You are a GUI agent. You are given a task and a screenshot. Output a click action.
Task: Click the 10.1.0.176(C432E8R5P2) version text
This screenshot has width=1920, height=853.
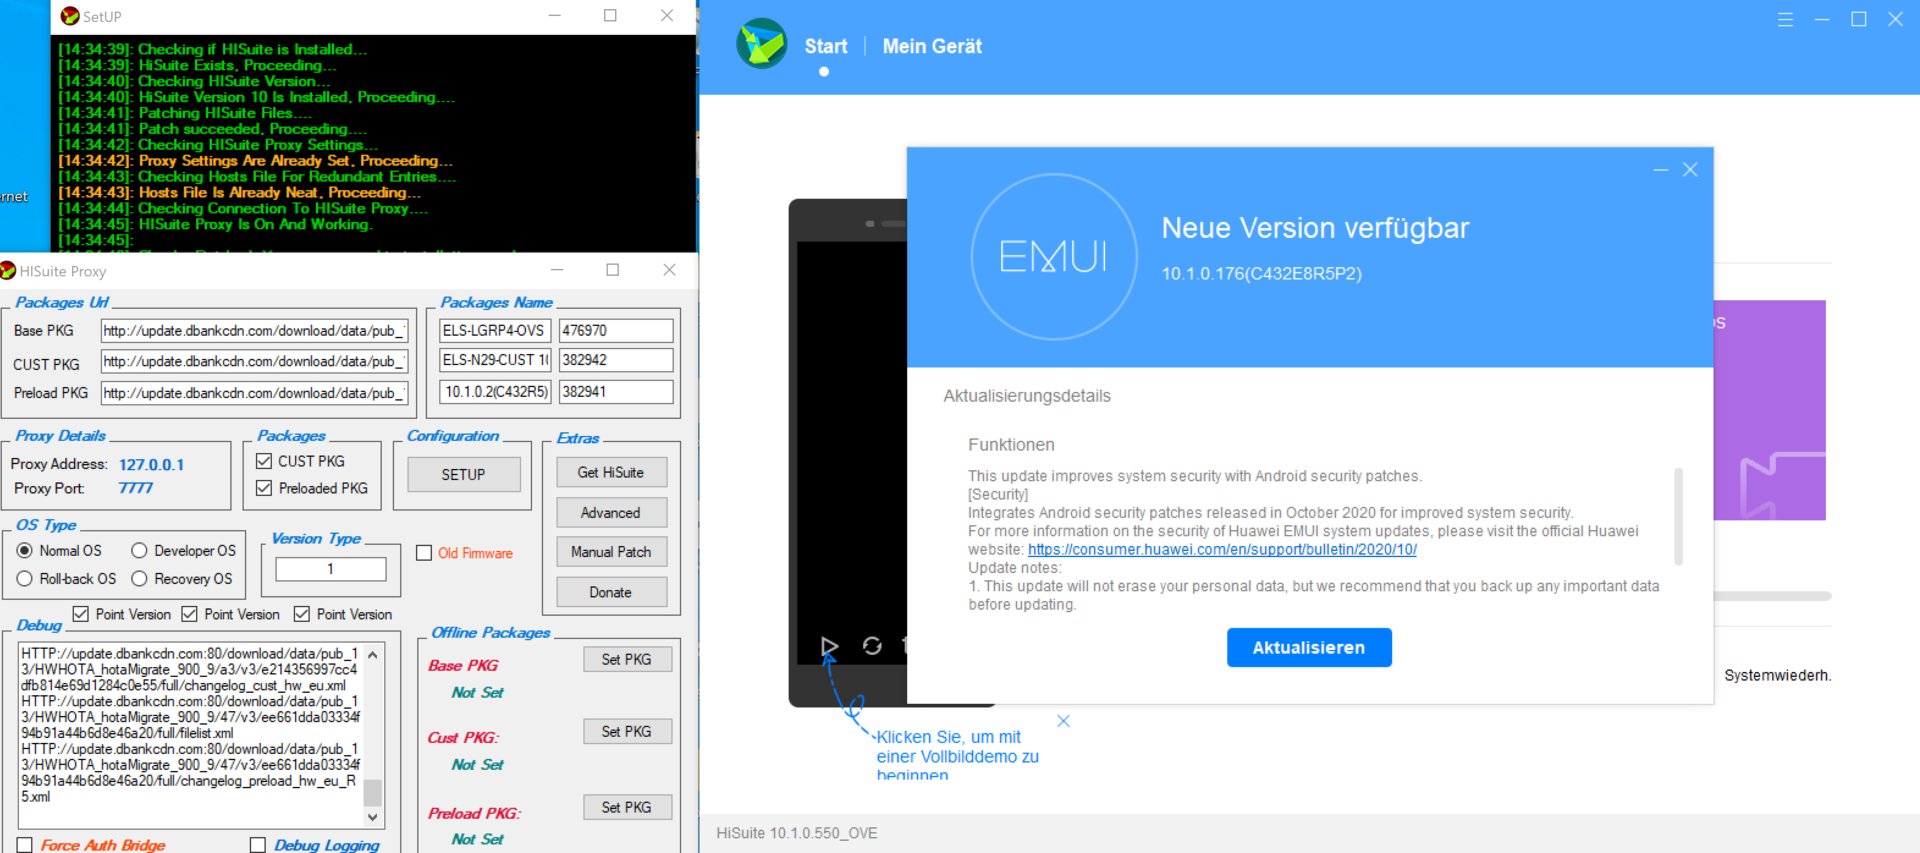click(1261, 274)
